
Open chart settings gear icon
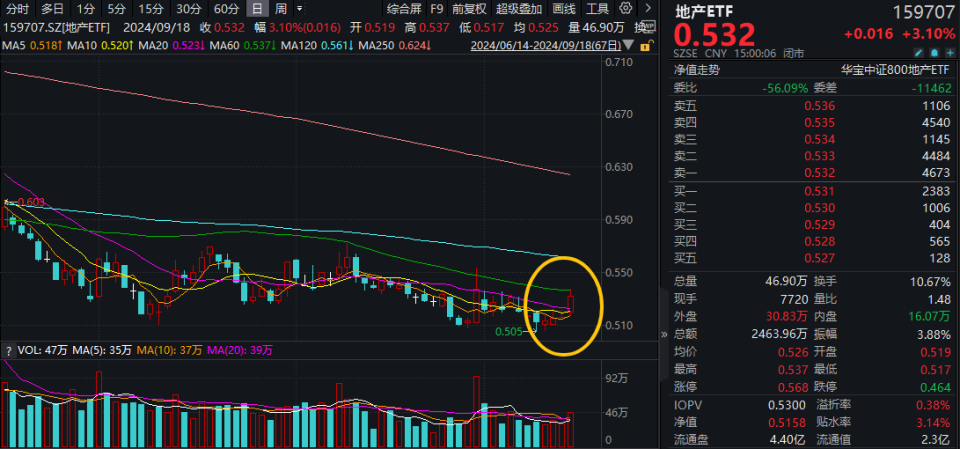click(625, 9)
